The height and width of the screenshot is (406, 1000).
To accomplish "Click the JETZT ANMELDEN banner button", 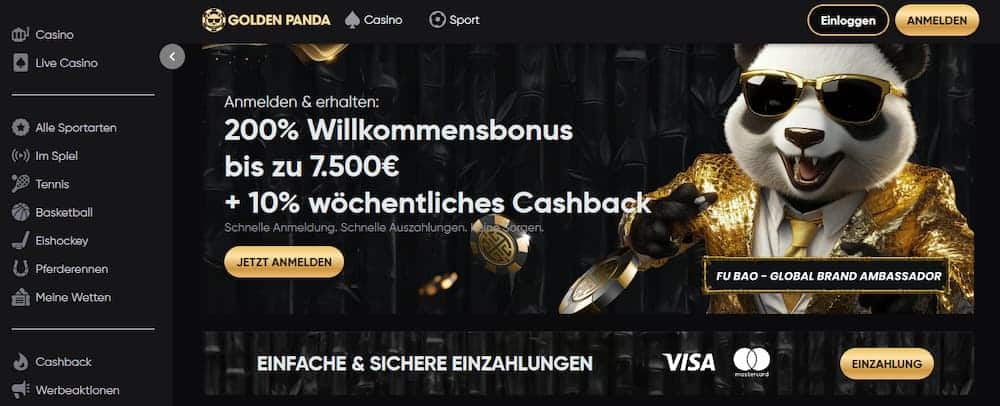I will tap(284, 262).
